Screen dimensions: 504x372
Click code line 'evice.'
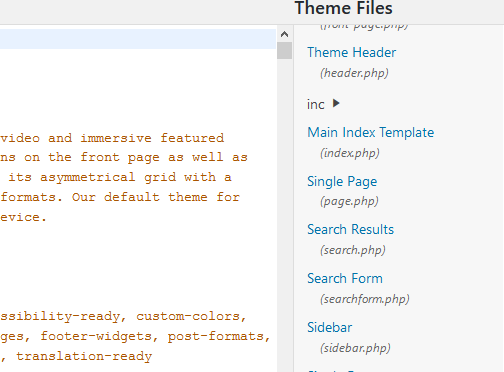tap(23, 217)
